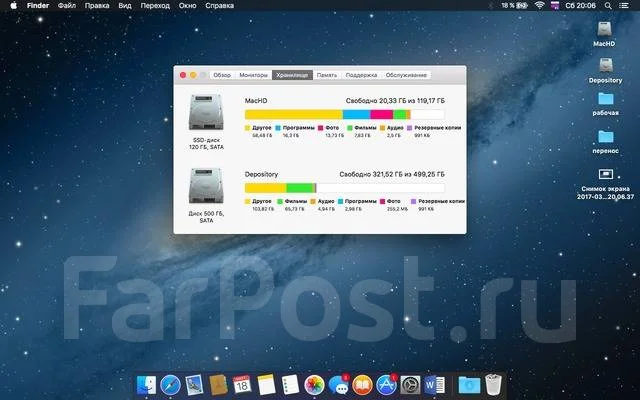The width and height of the screenshot is (640, 400).
Task: Open the Обслуживание tab
Action: (406, 75)
